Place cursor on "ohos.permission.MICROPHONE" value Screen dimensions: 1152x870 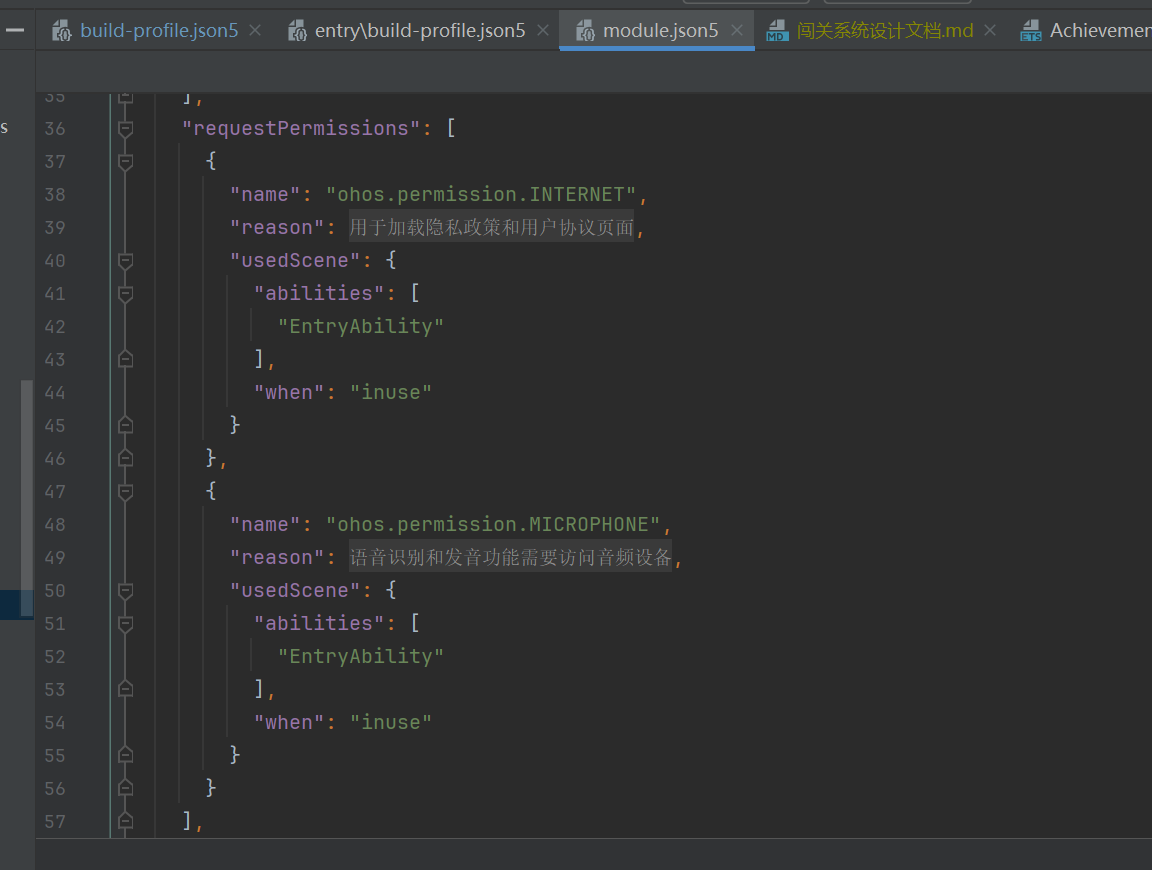tap(493, 525)
